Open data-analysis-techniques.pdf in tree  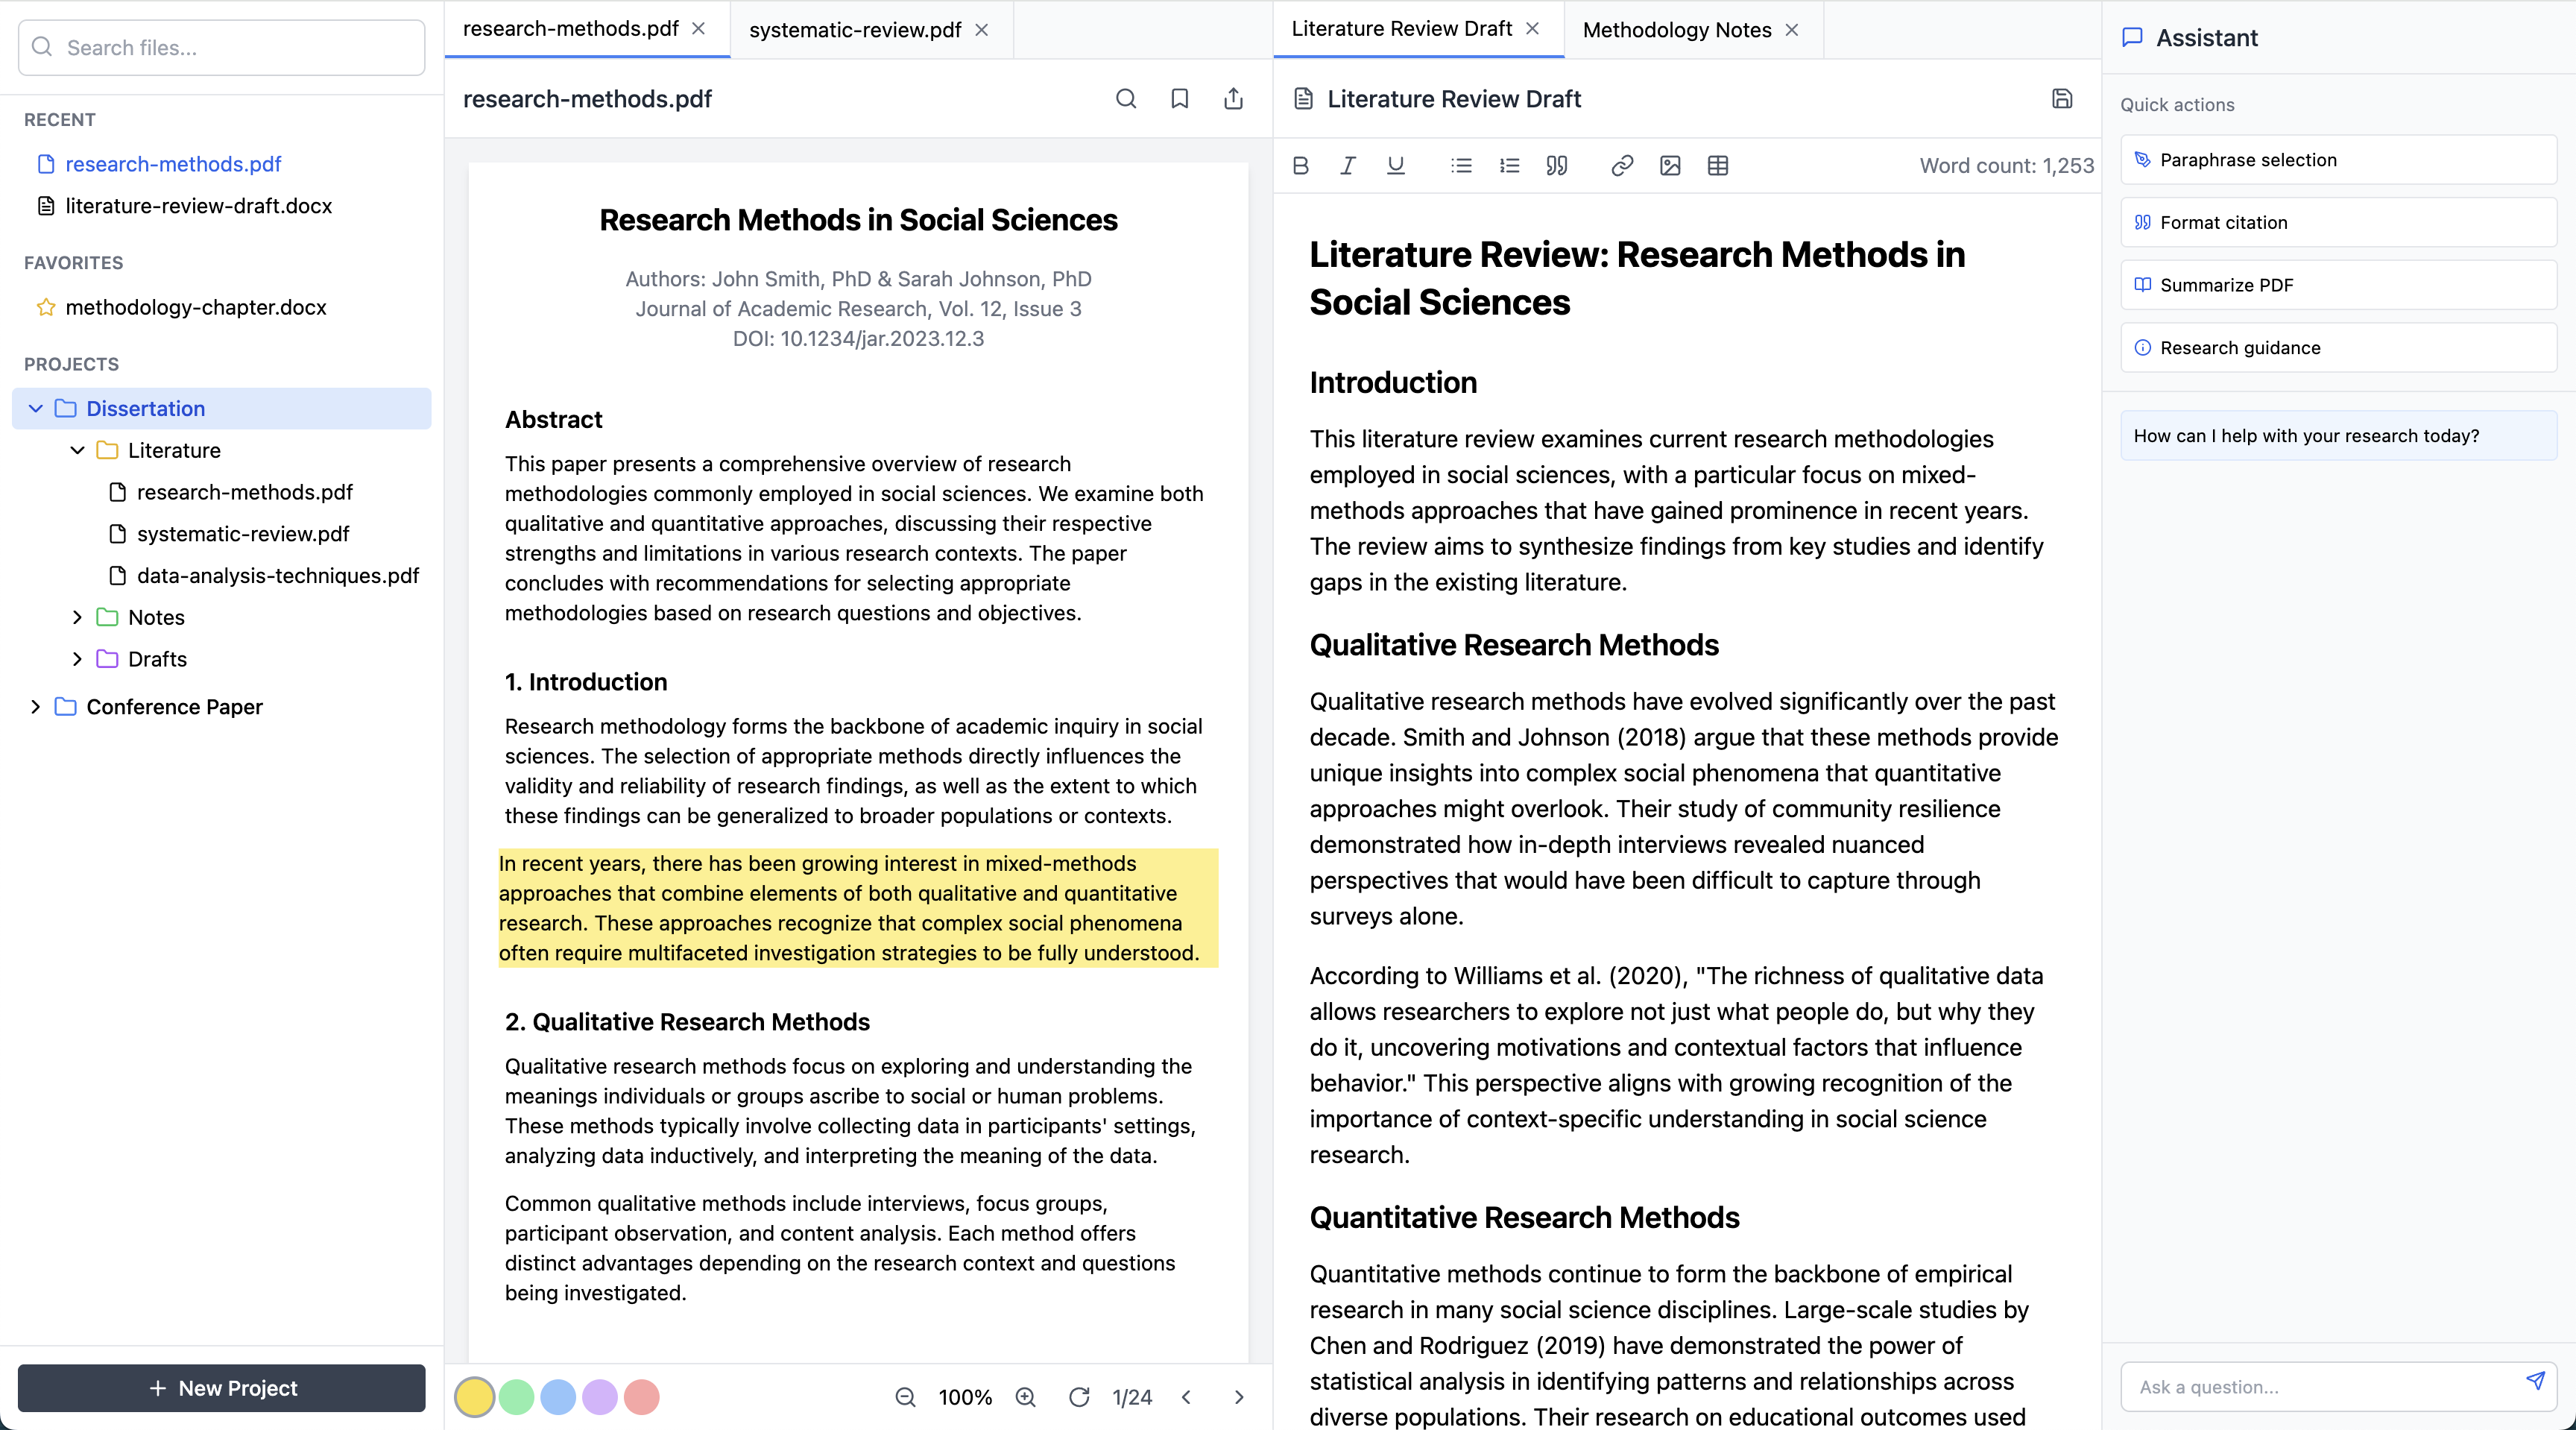point(264,576)
